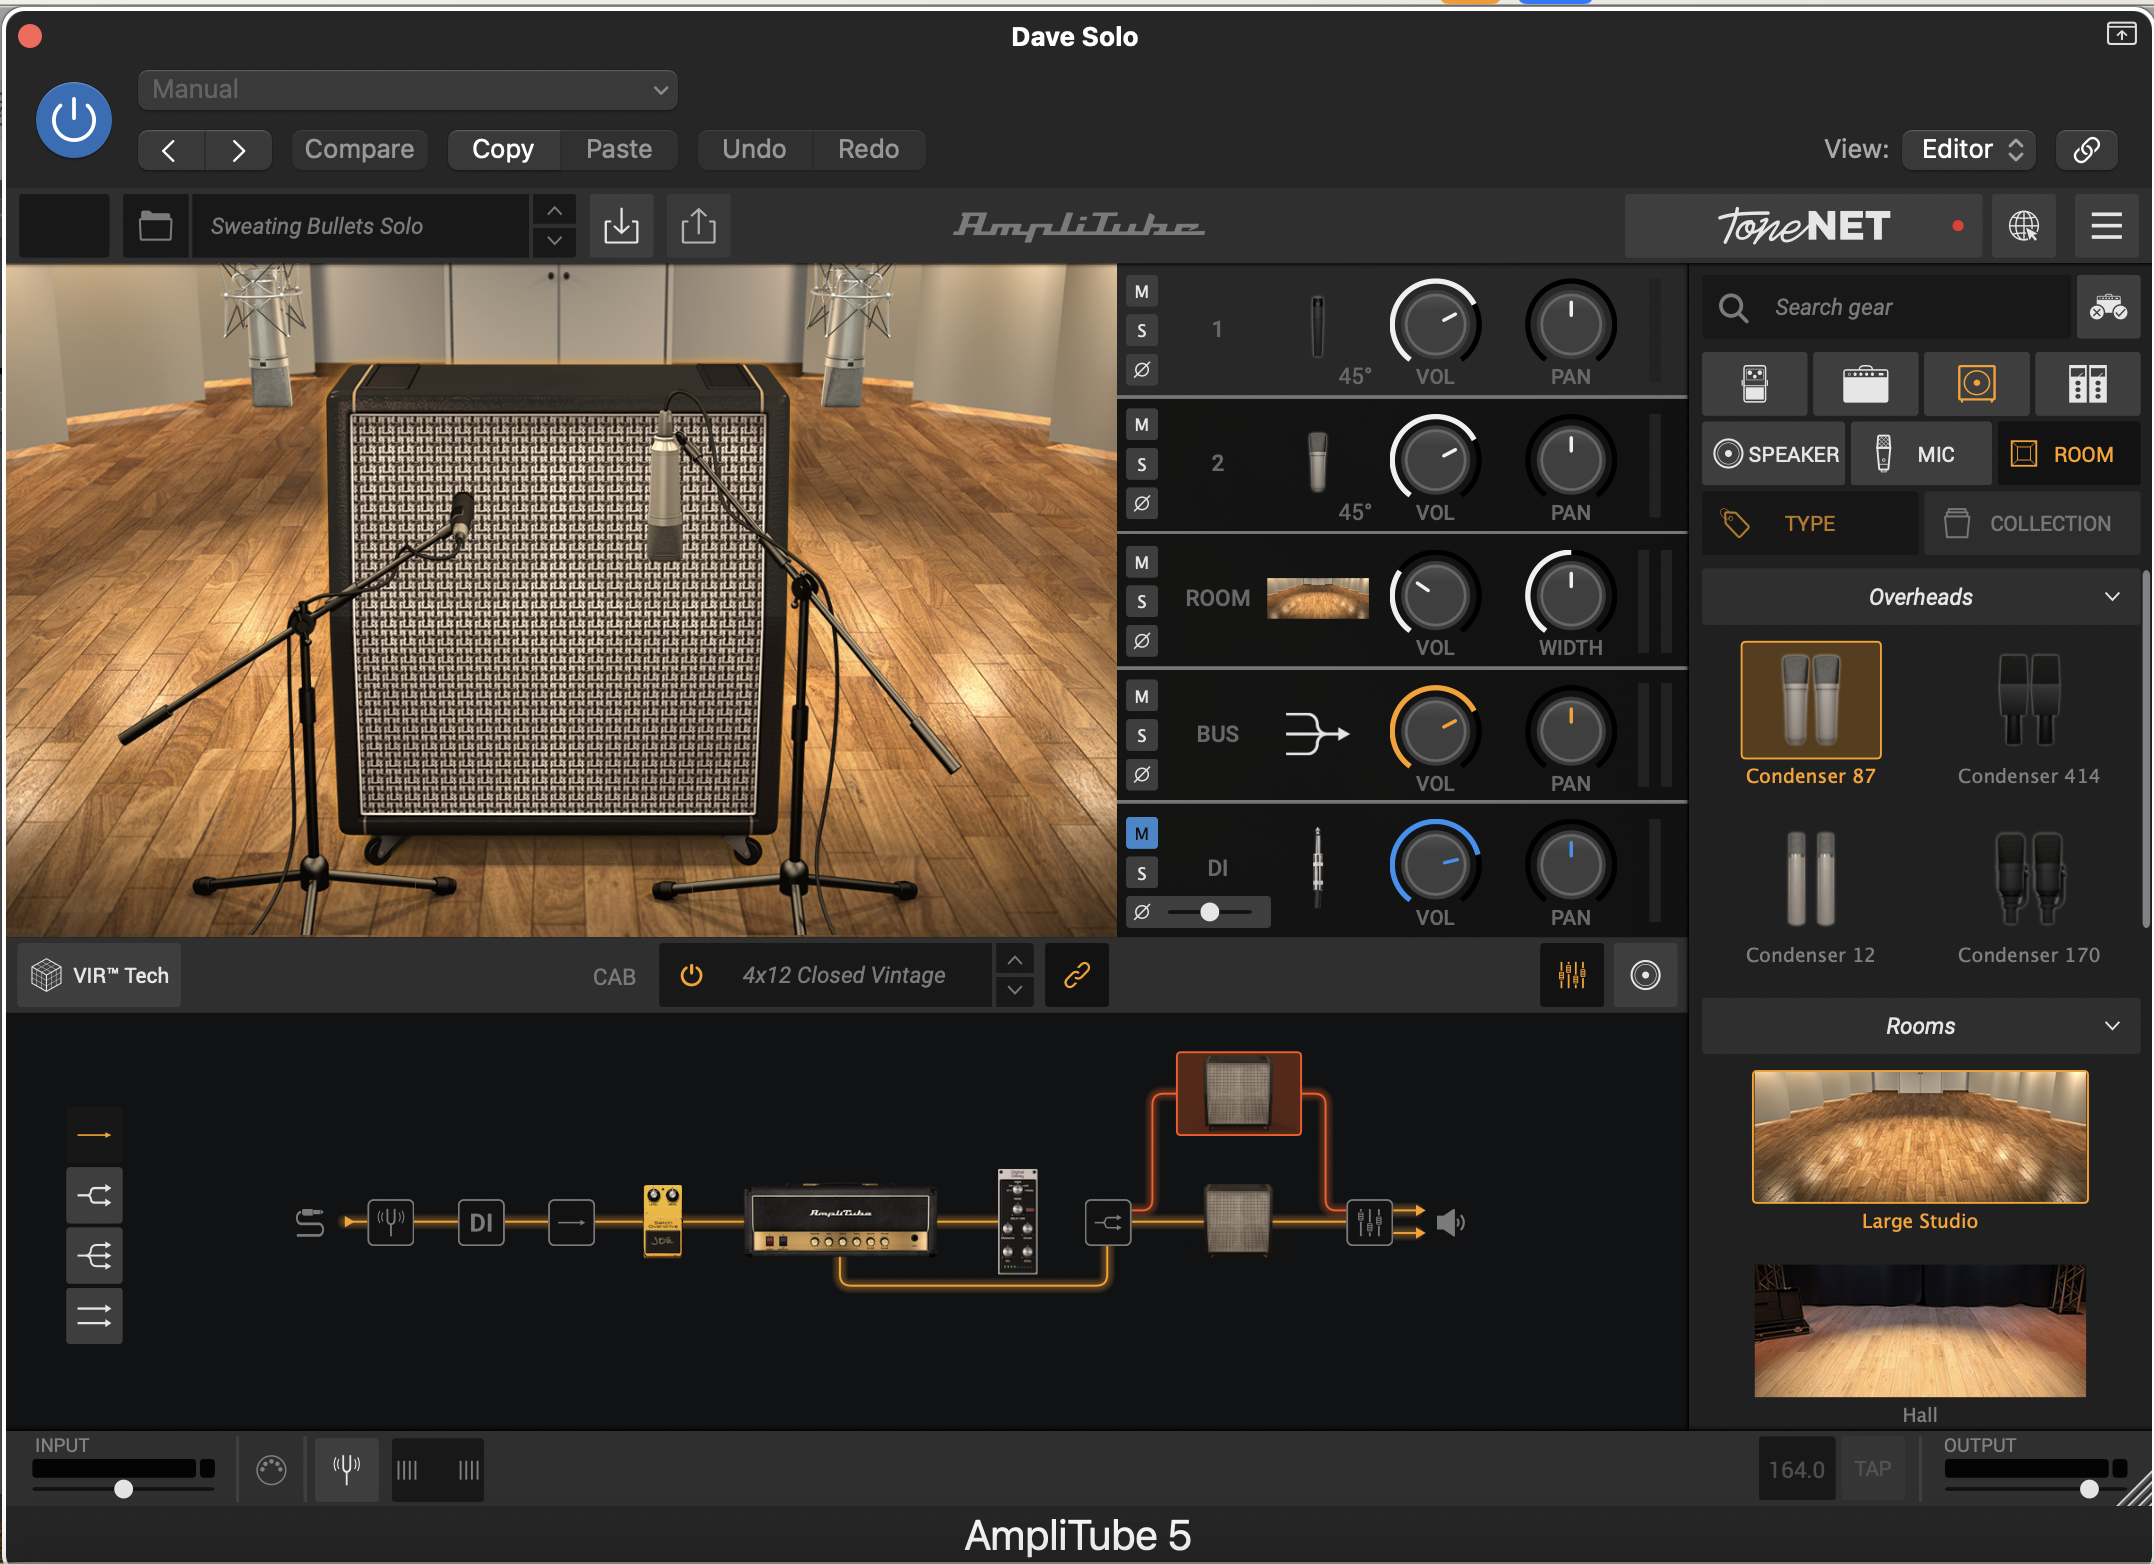Toggle the plugin power bypass button

(74, 120)
